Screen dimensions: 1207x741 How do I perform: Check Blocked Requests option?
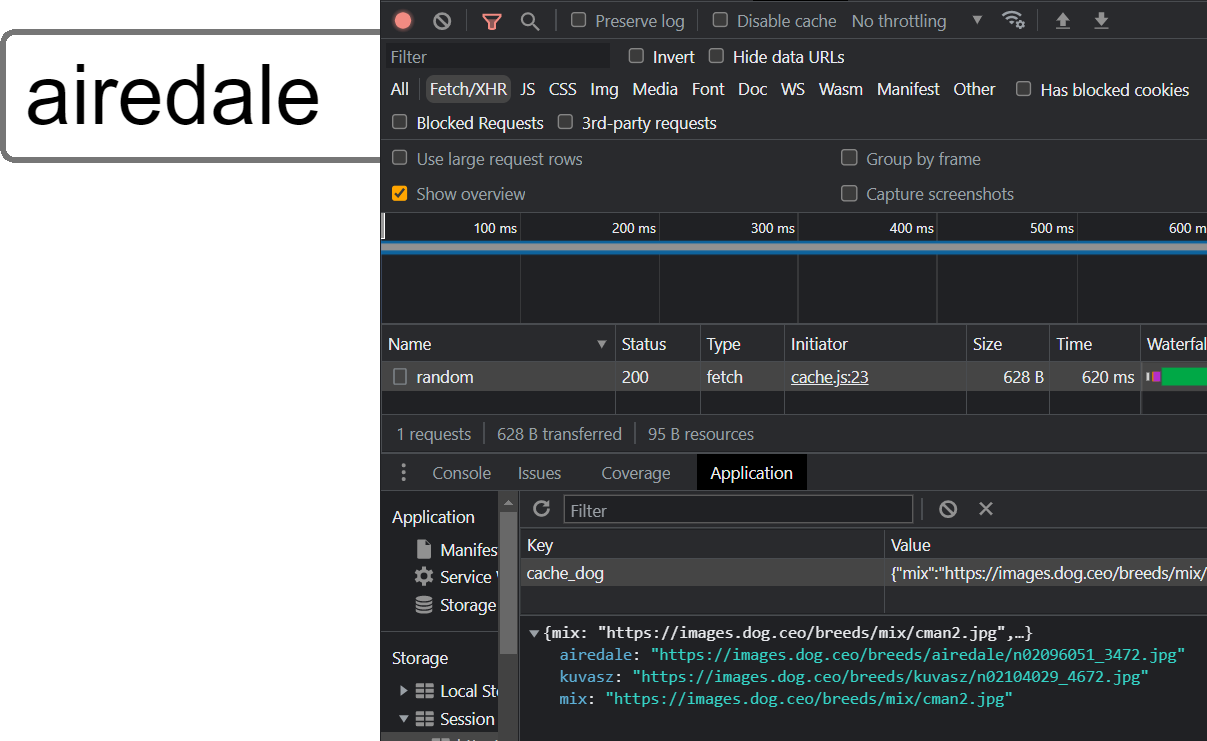400,122
